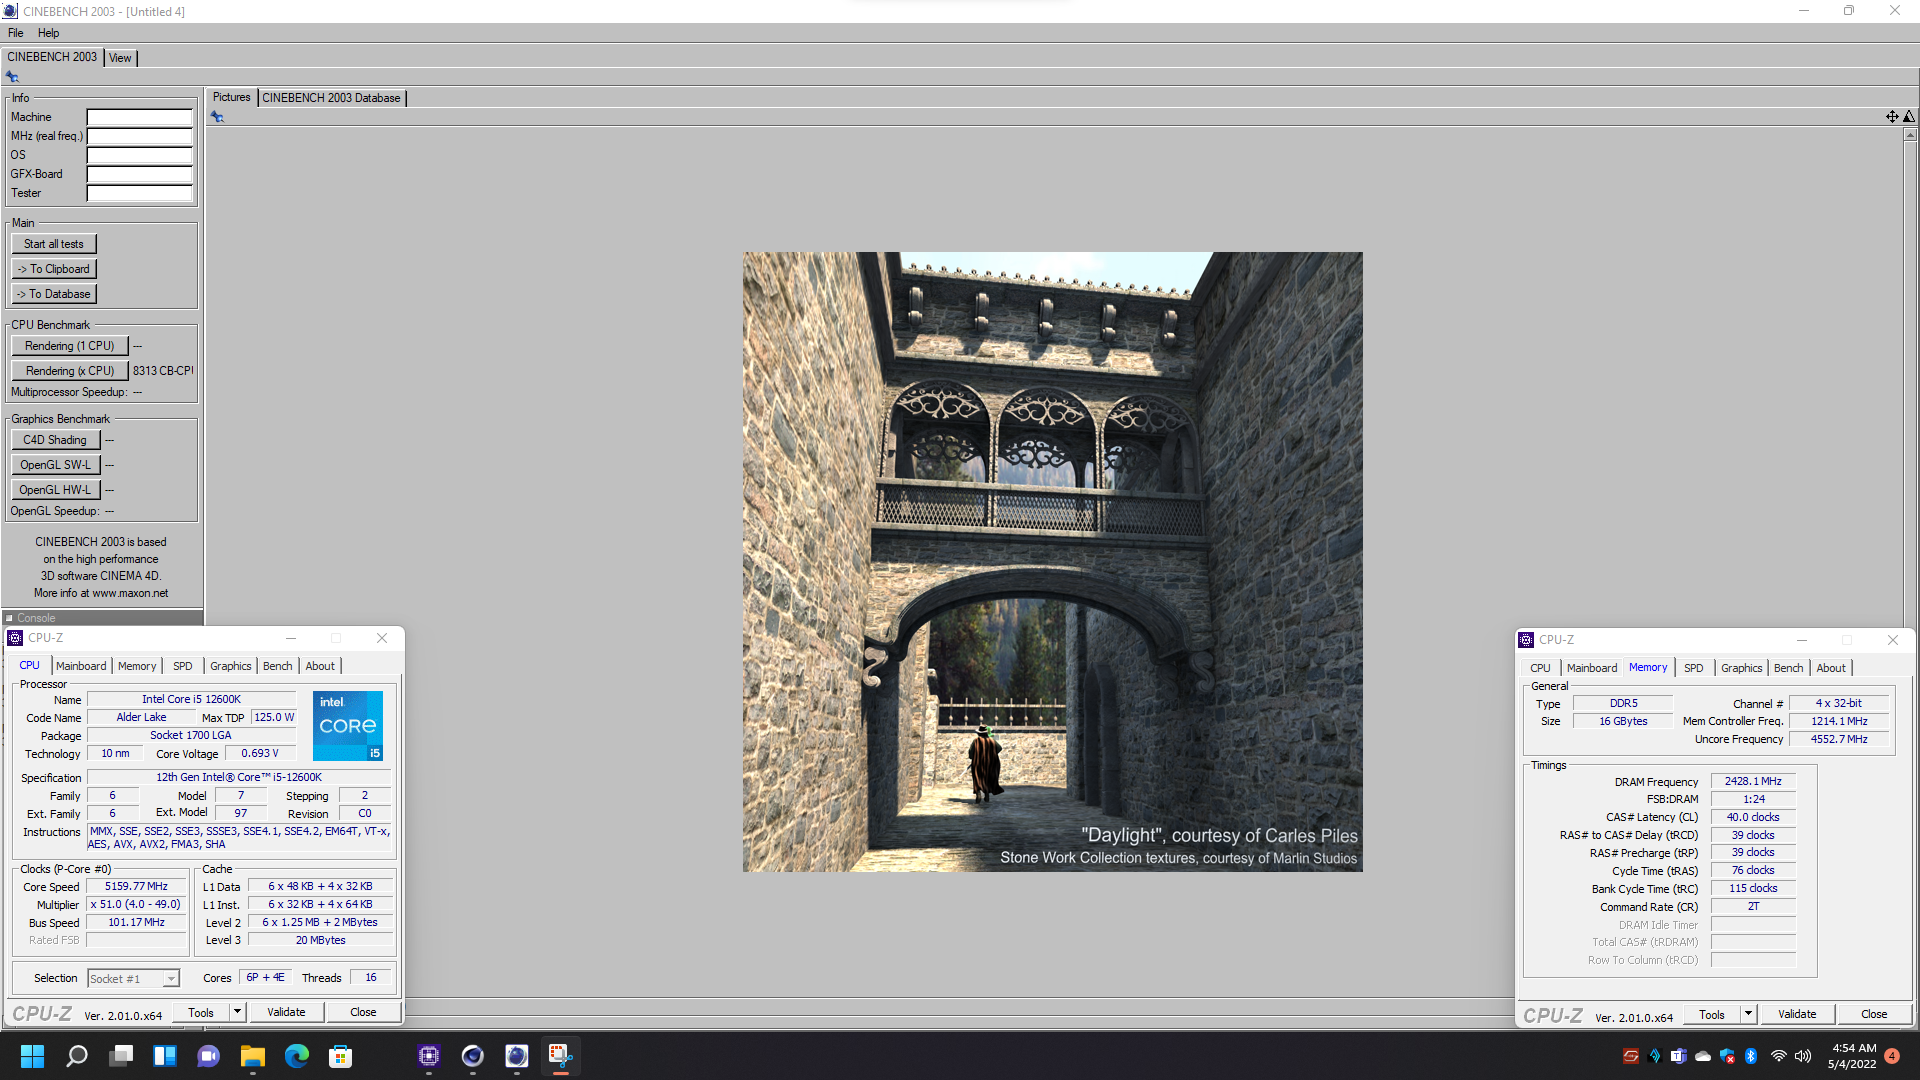Click the zoom triangle icon in the picture view
This screenshot has width=1920, height=1080.
pos(1909,117)
